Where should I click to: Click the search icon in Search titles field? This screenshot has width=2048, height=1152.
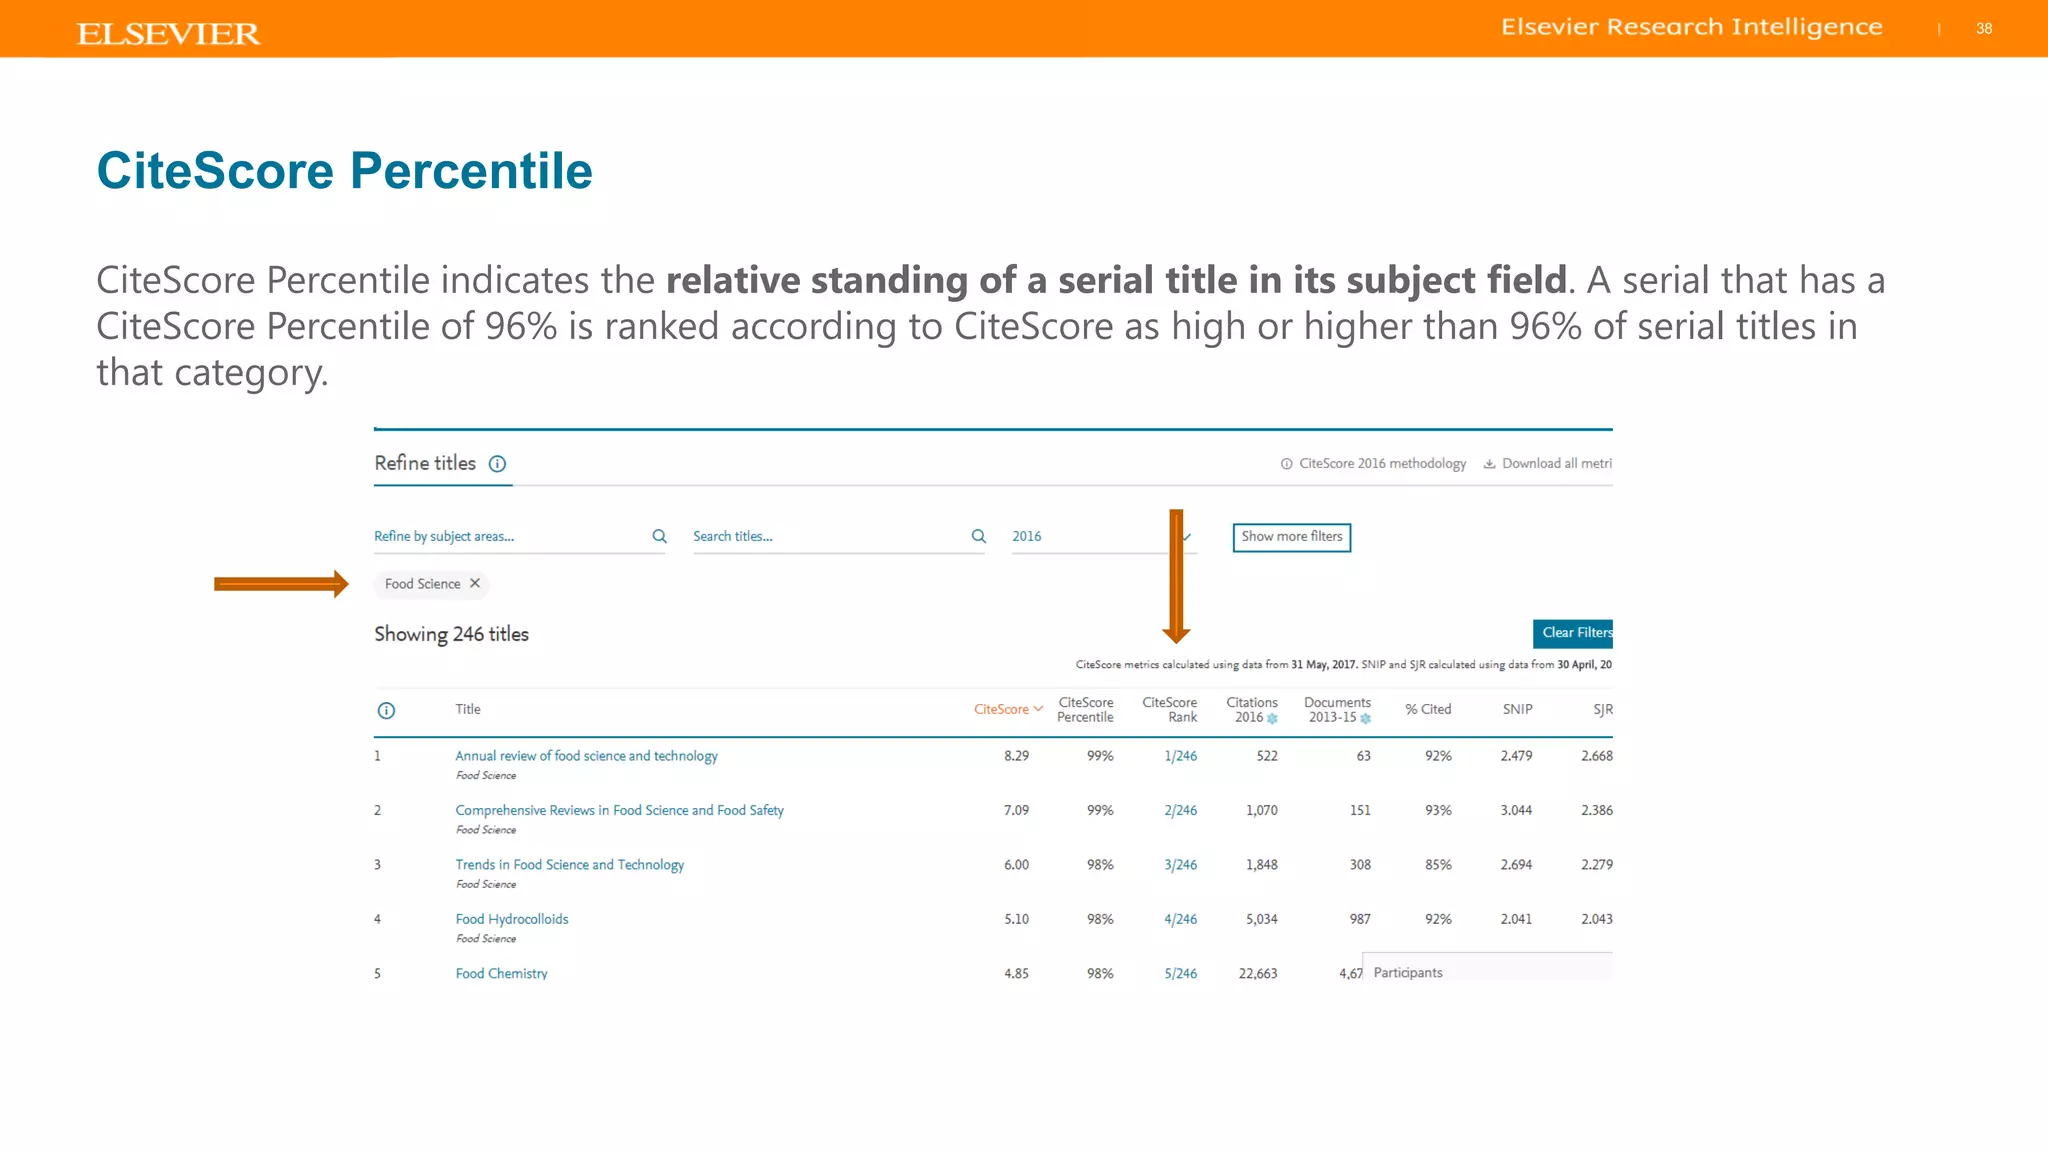[978, 536]
